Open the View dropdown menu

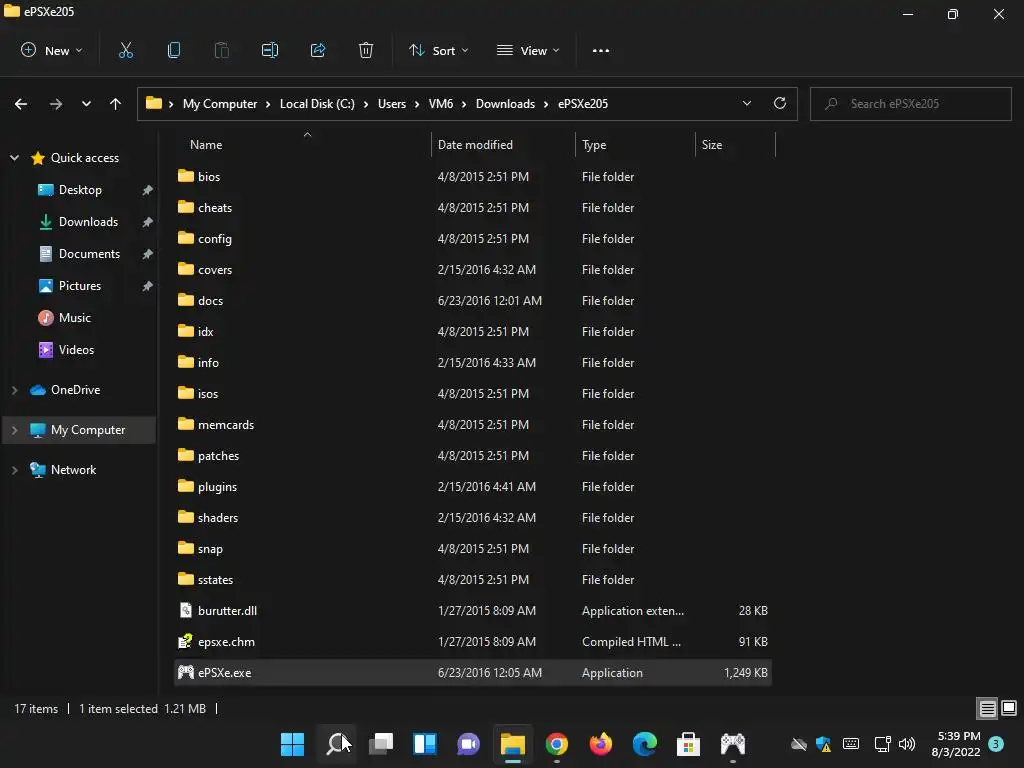pos(528,50)
